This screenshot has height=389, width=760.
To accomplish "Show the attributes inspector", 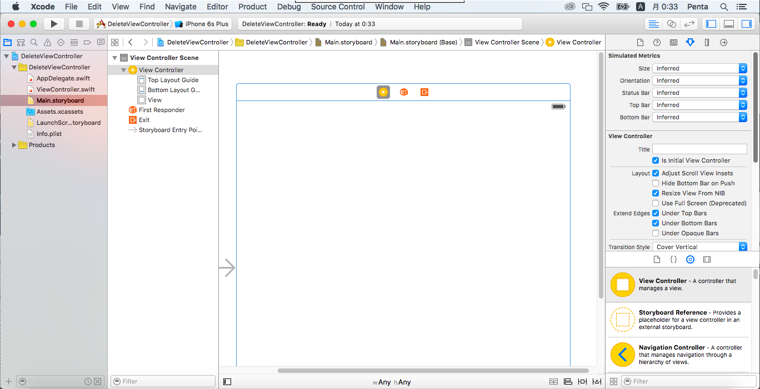I will point(690,43).
